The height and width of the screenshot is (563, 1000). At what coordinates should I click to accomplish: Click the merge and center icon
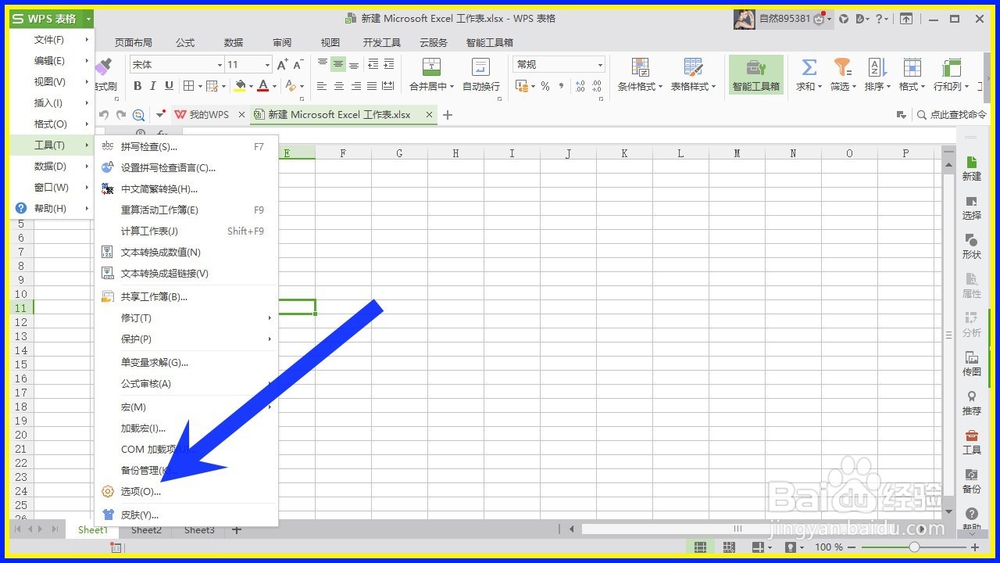pos(432,66)
